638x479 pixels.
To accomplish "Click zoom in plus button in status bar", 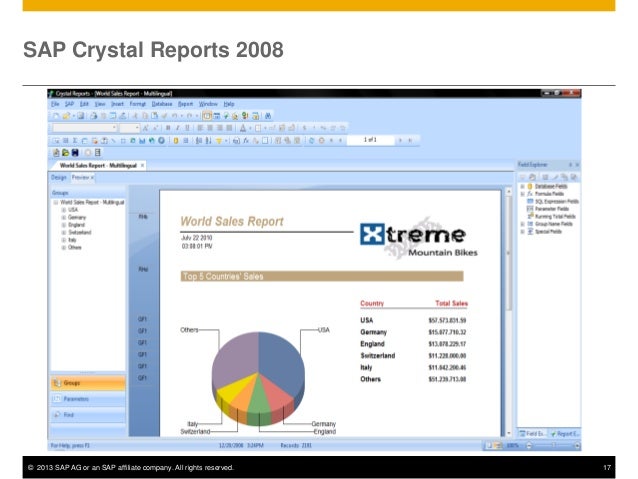I will pyautogui.click(x=577, y=446).
